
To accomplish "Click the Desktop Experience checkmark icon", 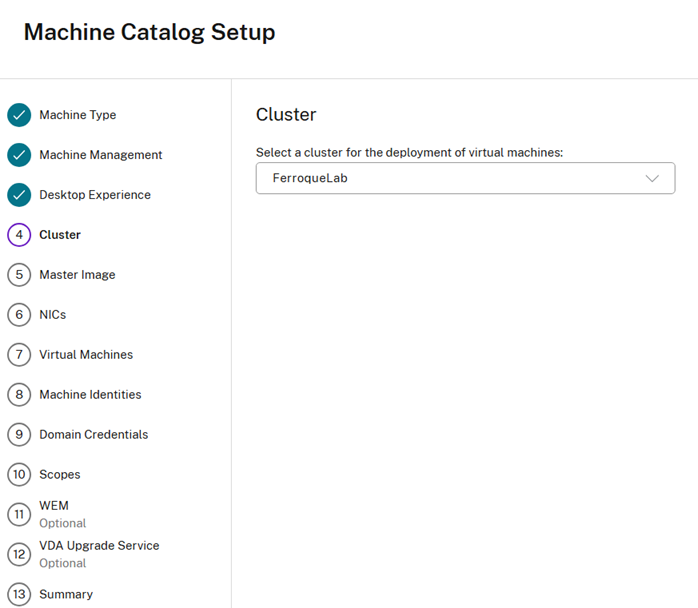I will 19,195.
